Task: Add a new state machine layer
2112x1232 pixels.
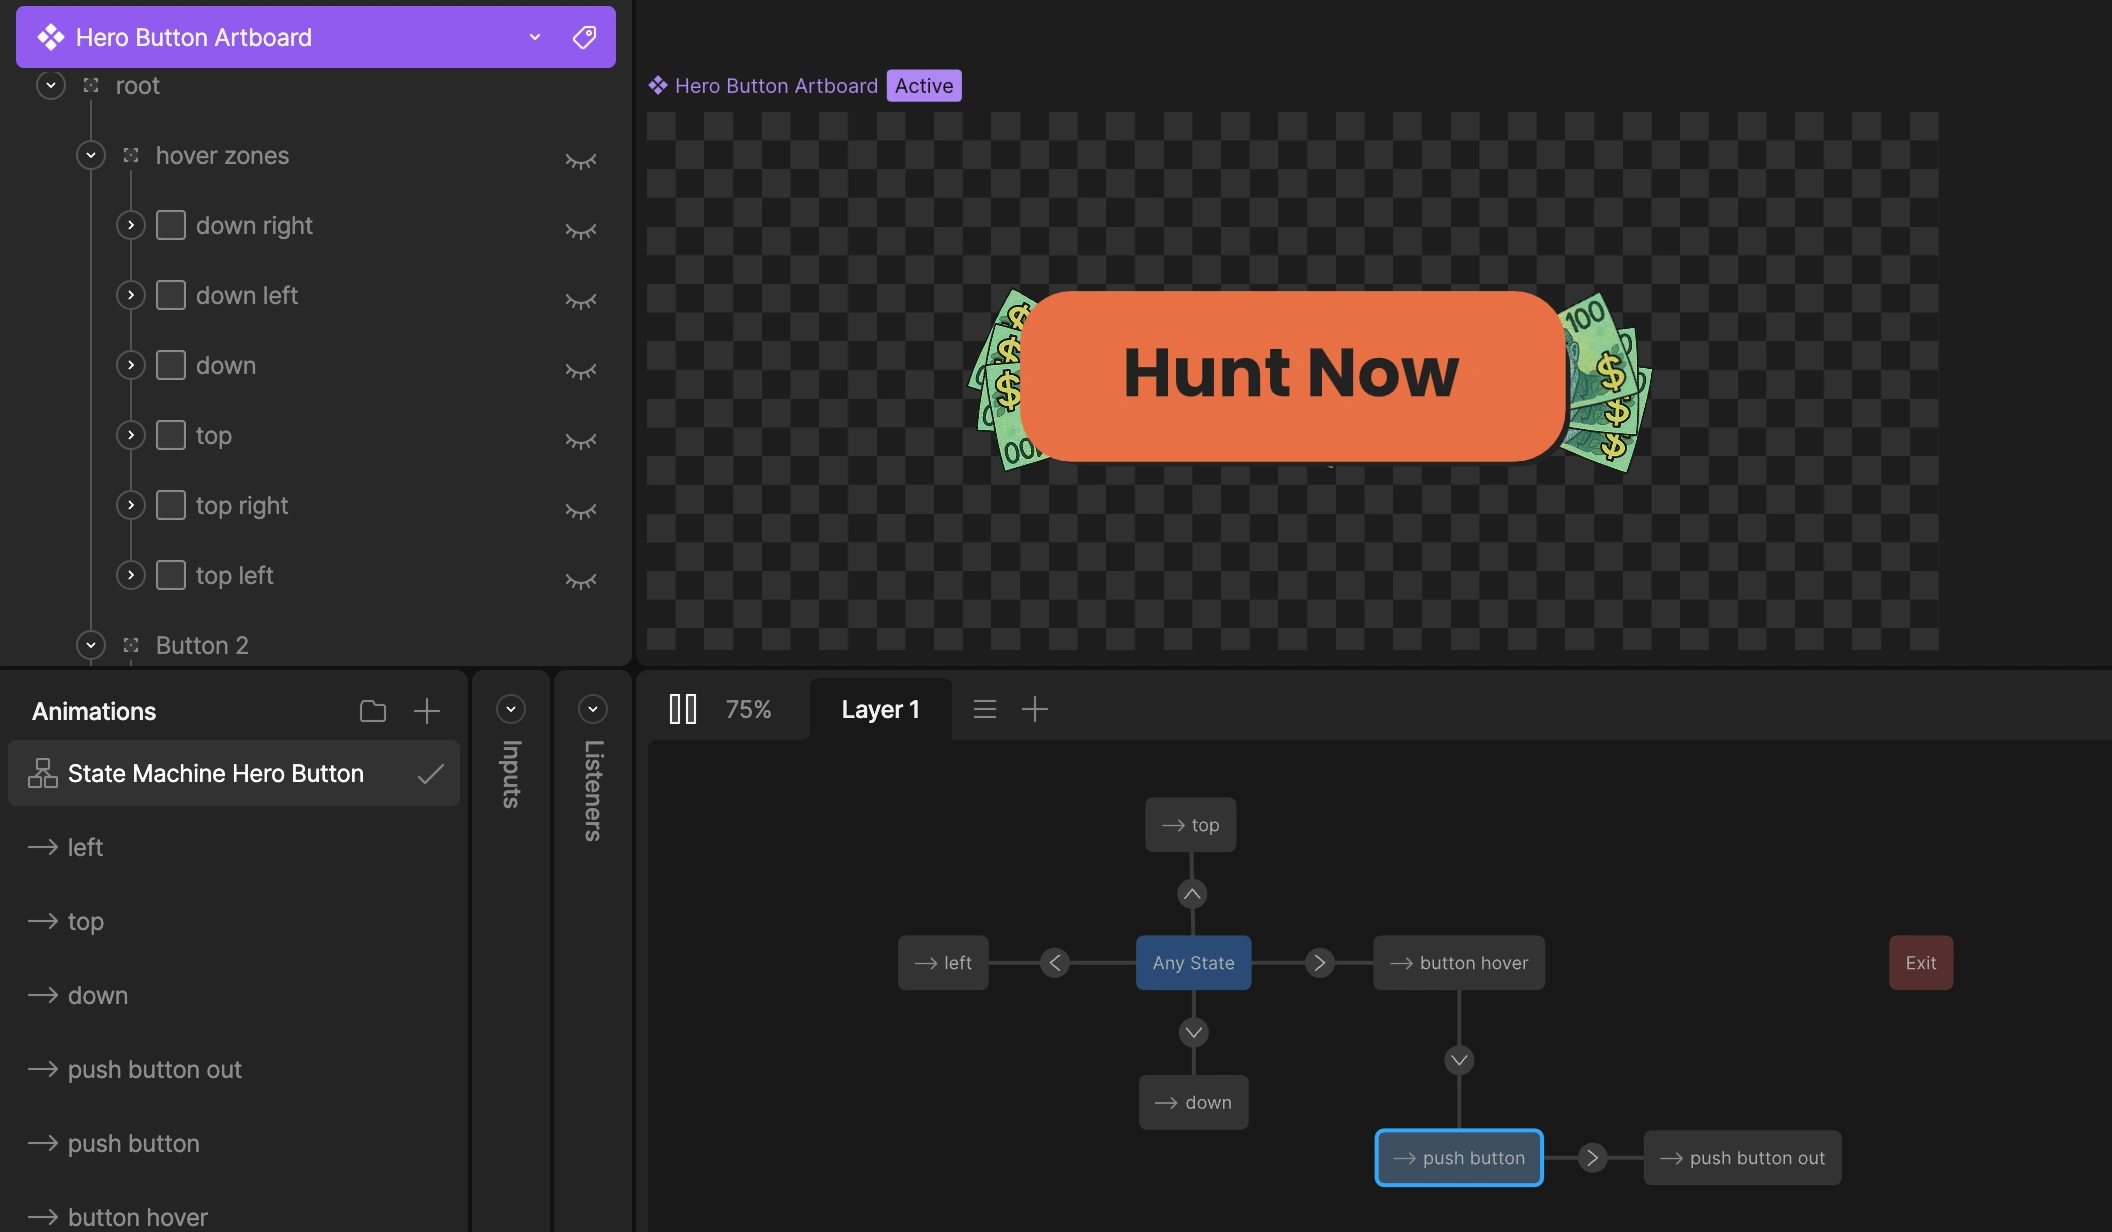Action: click(x=1035, y=709)
